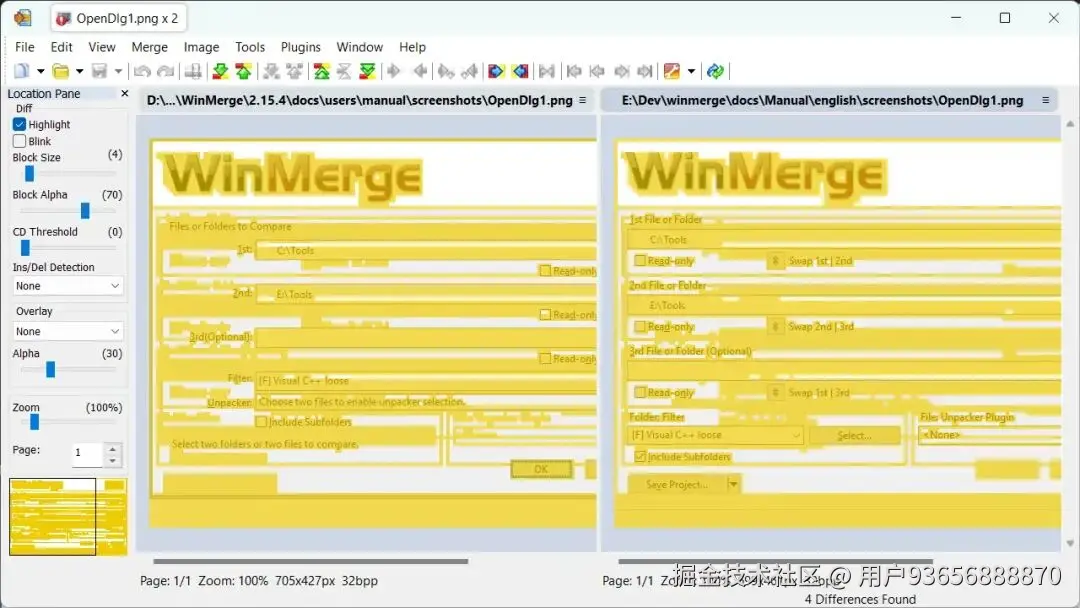Click left pane file path header

(x=360, y=101)
